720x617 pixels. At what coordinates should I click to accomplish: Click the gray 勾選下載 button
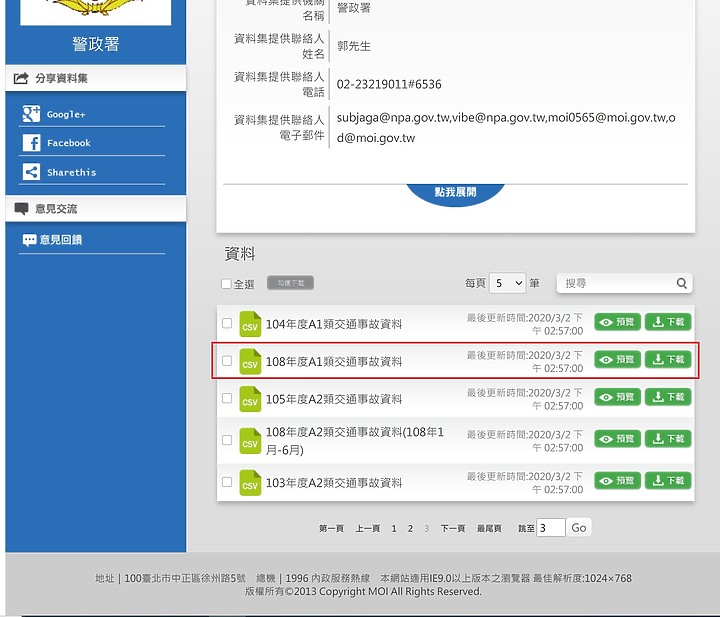click(x=290, y=283)
